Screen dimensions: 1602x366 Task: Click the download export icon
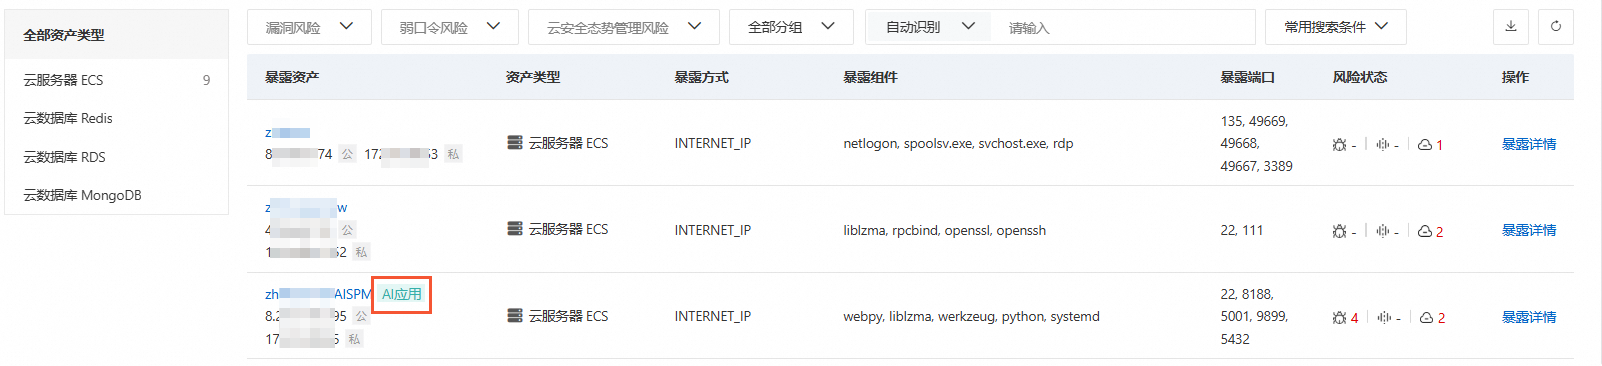coord(1511,27)
